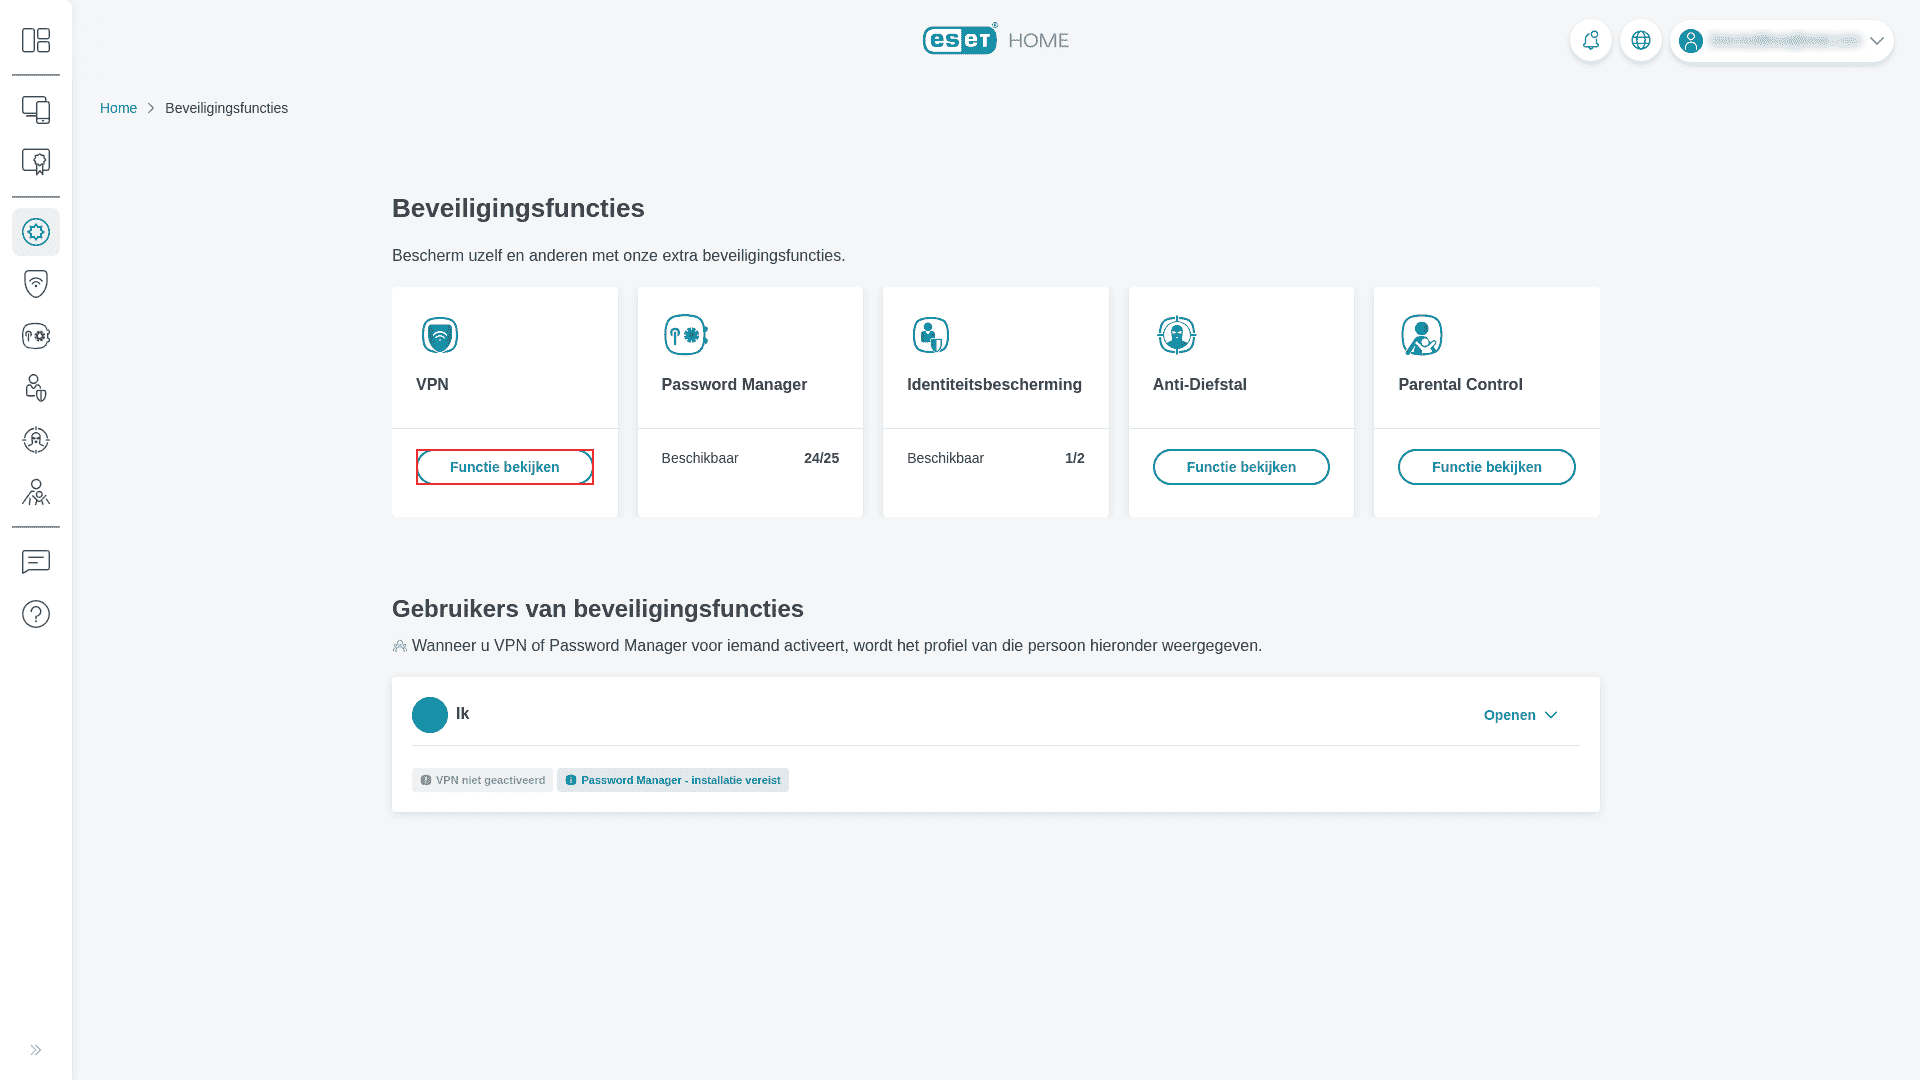Click the ESET HOME logo
This screenshot has width=1920, height=1080.
996,39
